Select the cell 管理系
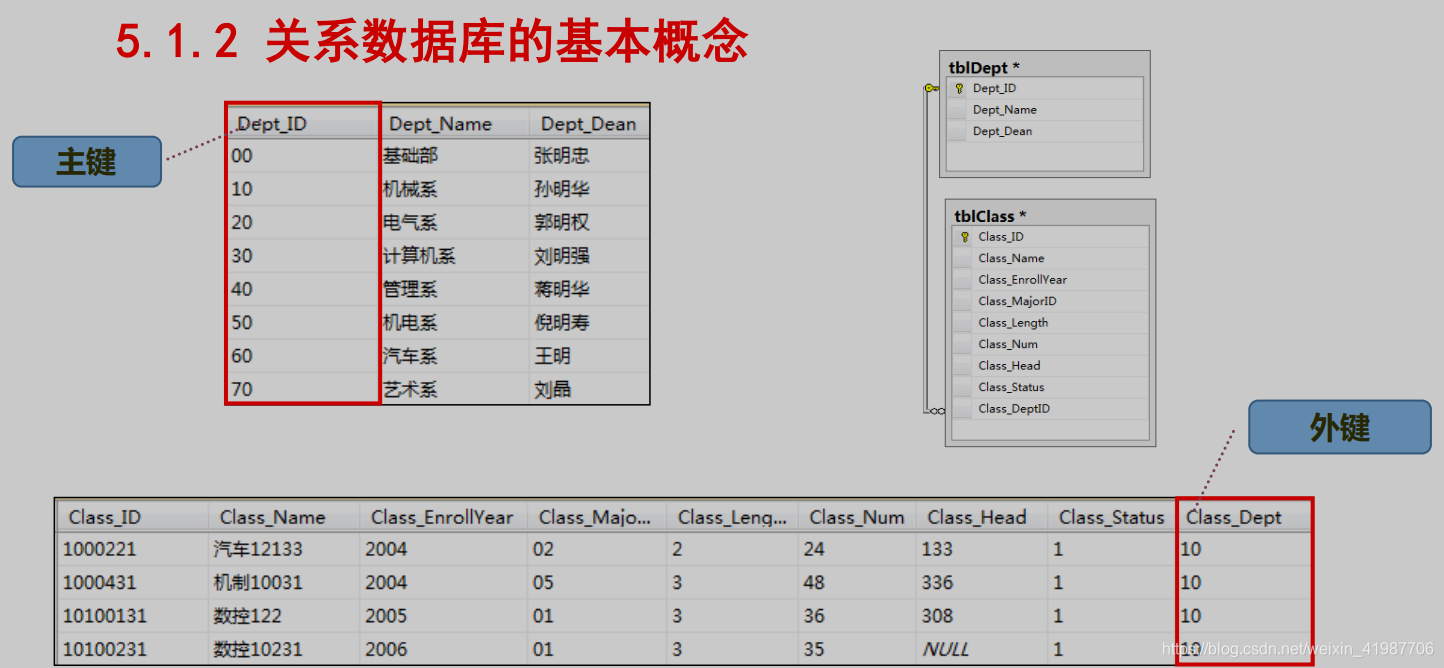The image size is (1444, 668). point(455,289)
